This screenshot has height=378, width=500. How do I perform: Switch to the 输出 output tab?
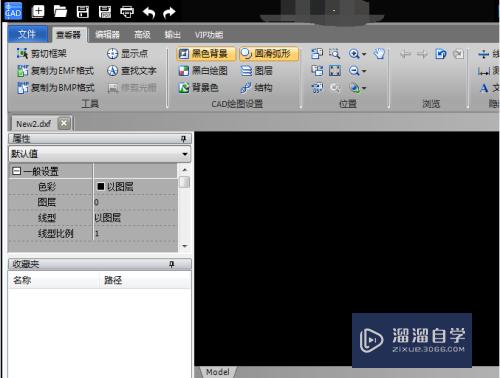(x=172, y=35)
